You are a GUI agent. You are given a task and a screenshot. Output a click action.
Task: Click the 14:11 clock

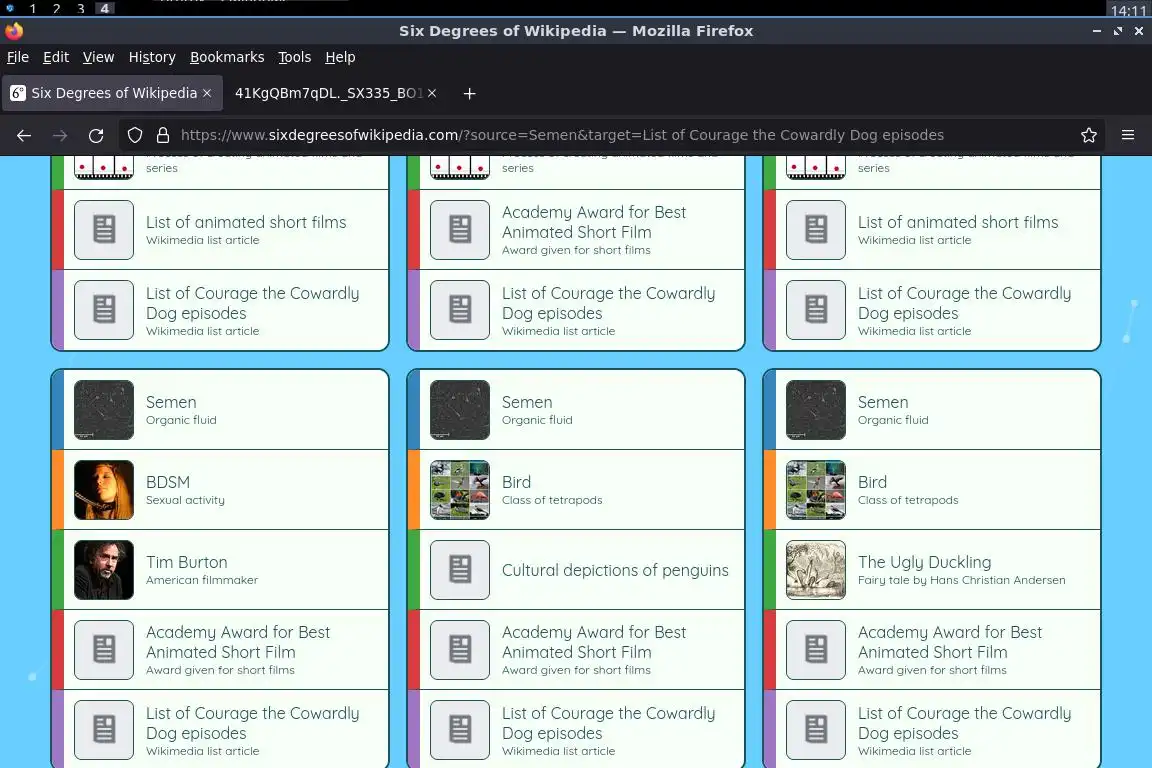pos(1128,11)
